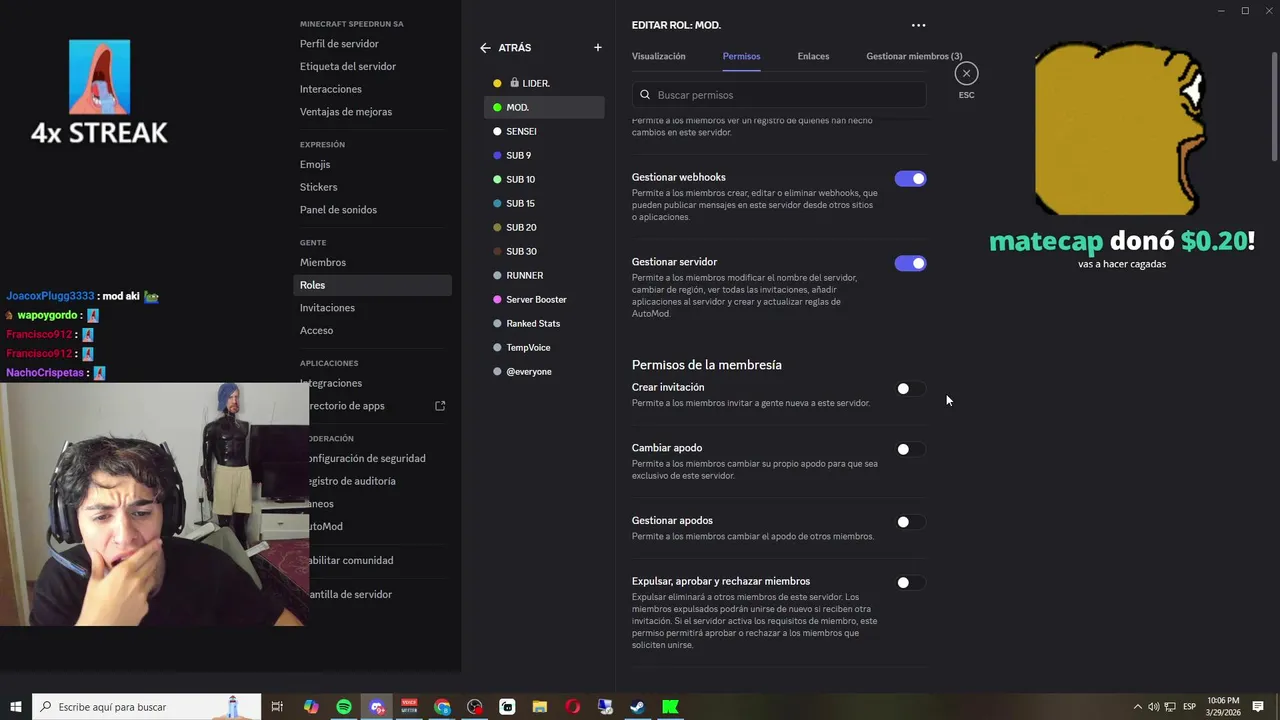Image resolution: width=1280 pixels, height=720 pixels.
Task: Open Task View on the taskbar
Action: [x=278, y=707]
